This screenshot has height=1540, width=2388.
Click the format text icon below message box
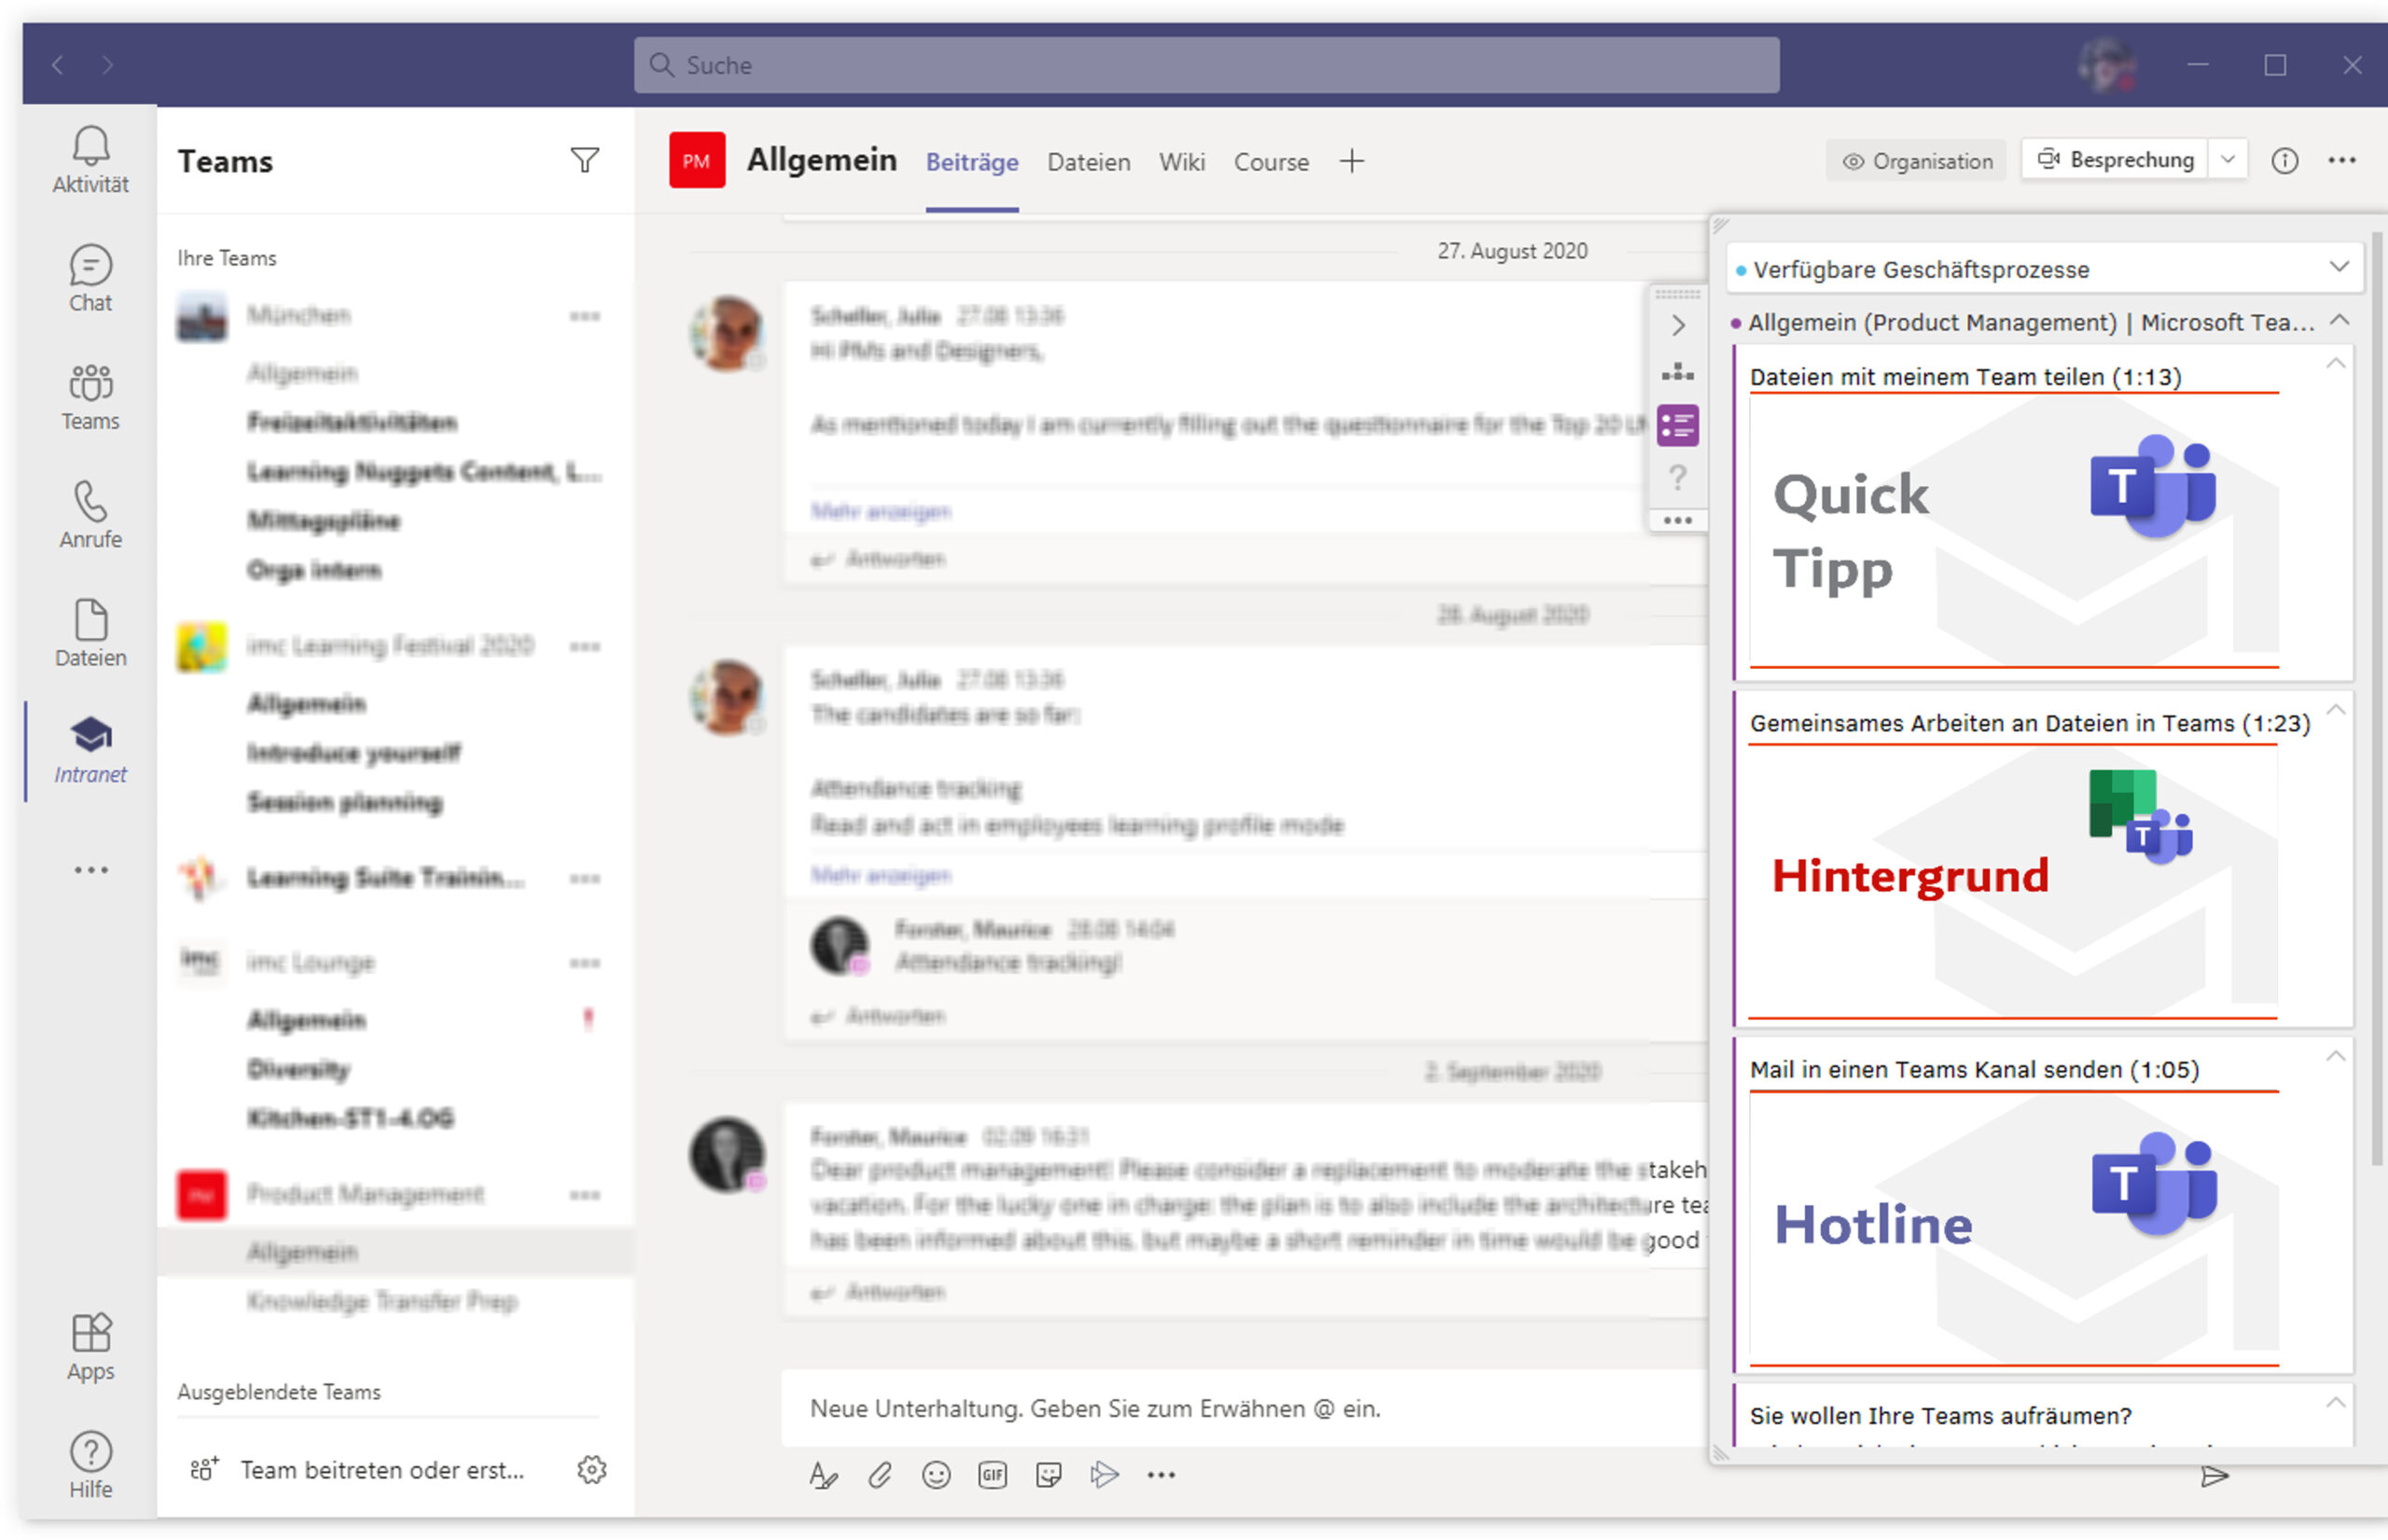[x=823, y=1475]
